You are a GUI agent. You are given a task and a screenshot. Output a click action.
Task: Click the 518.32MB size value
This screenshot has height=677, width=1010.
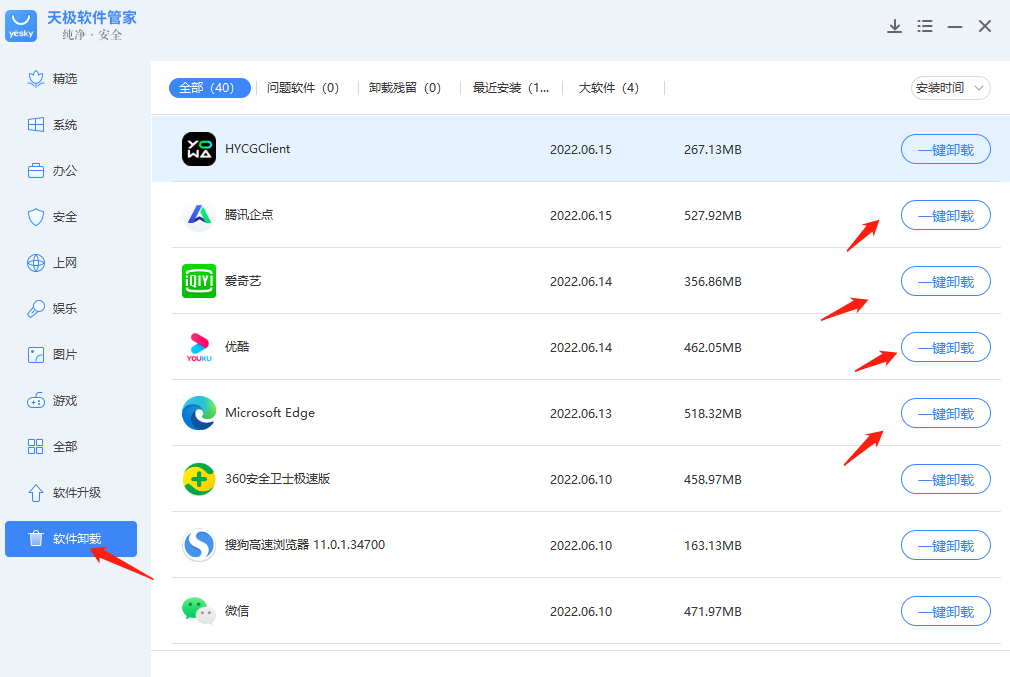pyautogui.click(x=712, y=414)
